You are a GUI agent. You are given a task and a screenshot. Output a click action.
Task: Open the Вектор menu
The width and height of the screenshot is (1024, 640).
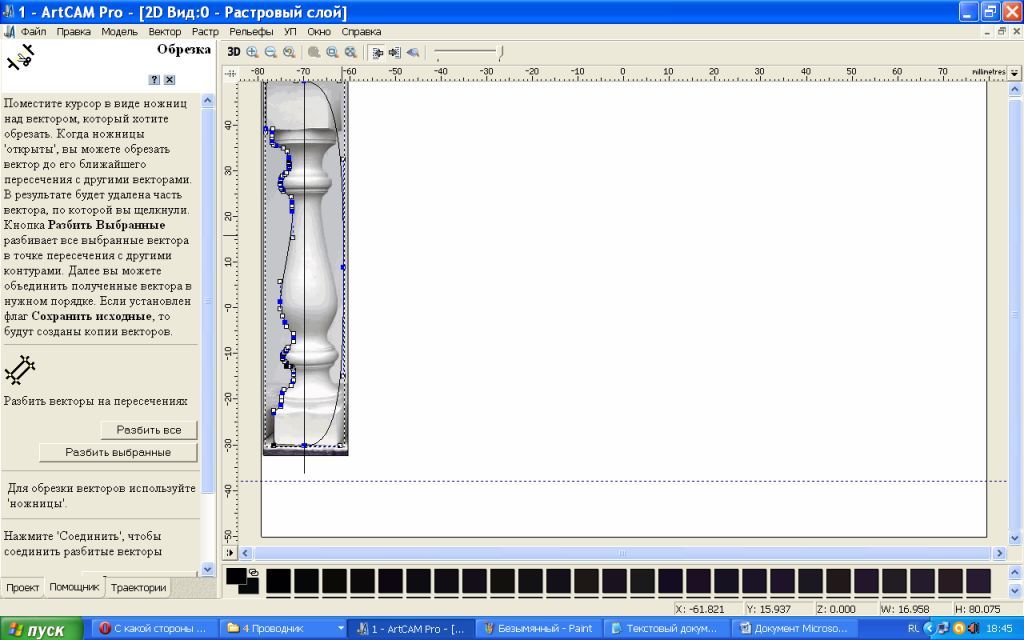(165, 31)
